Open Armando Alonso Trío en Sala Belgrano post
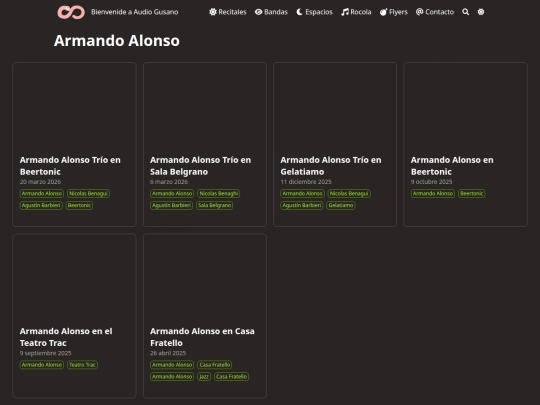The image size is (540, 405). click(200, 166)
